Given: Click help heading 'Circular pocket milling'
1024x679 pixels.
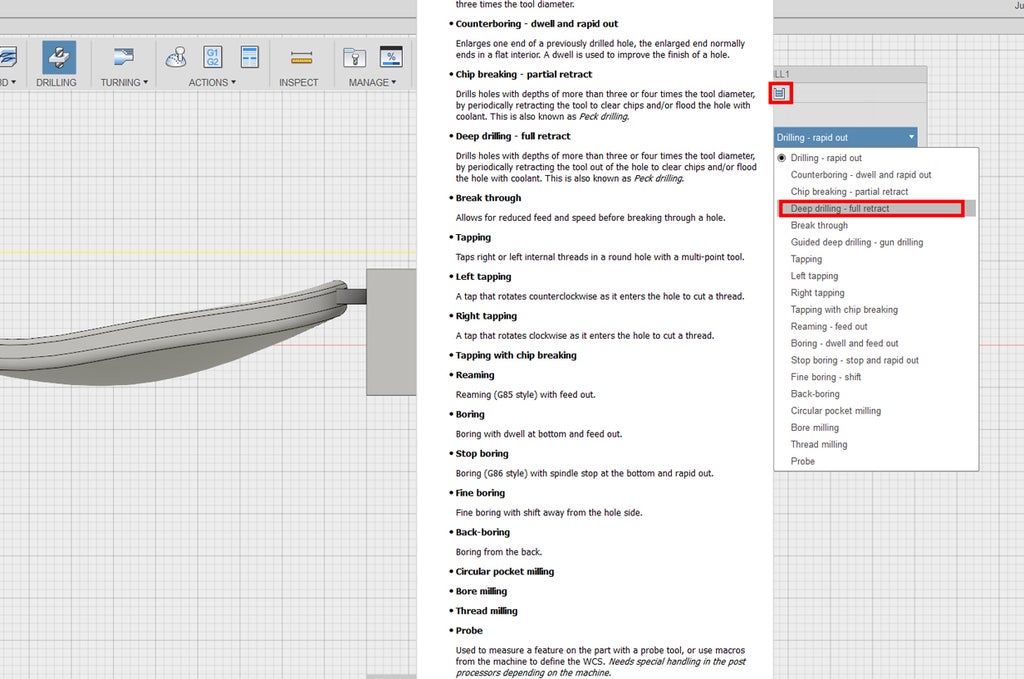Looking at the screenshot, I should click(505, 571).
